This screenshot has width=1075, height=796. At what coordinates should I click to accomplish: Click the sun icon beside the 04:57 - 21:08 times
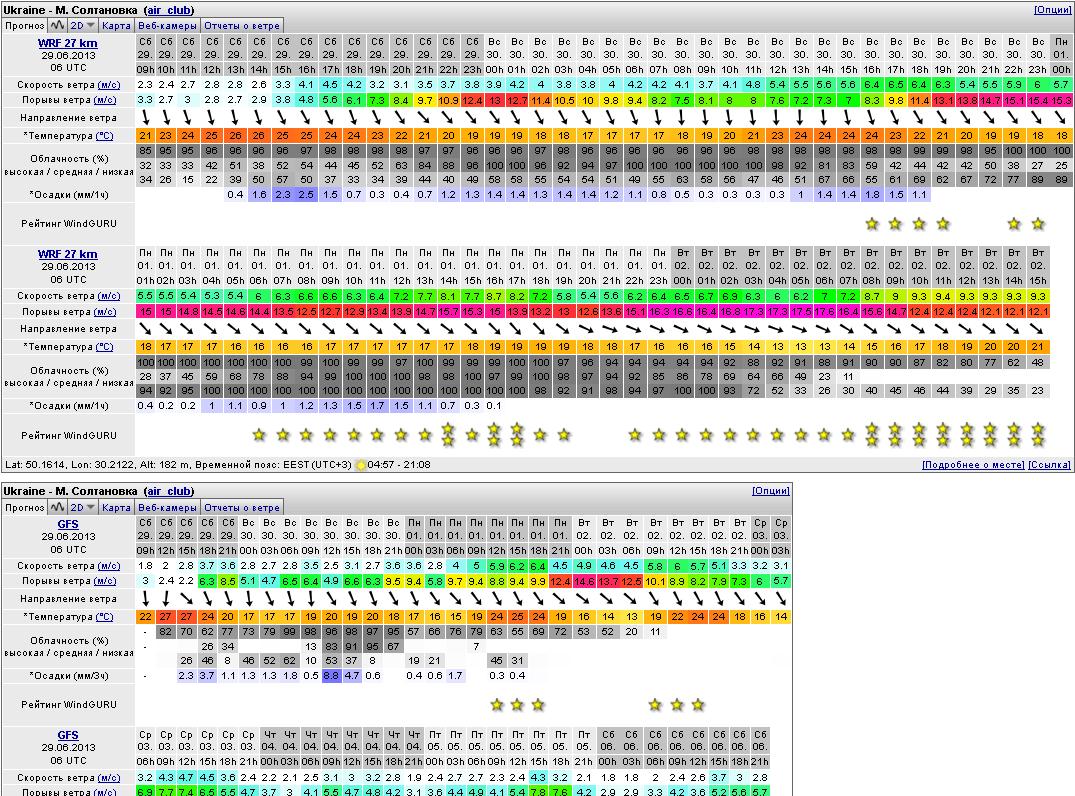click(x=361, y=465)
